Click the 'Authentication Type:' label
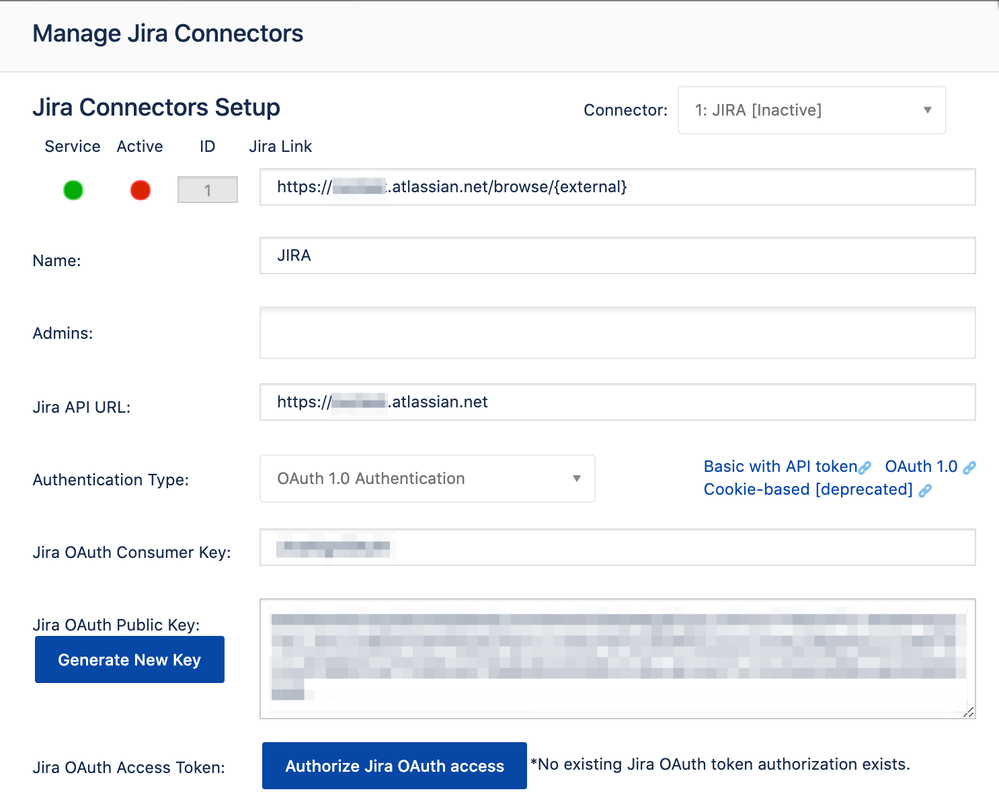This screenshot has height=808, width=999. pyautogui.click(x=111, y=479)
